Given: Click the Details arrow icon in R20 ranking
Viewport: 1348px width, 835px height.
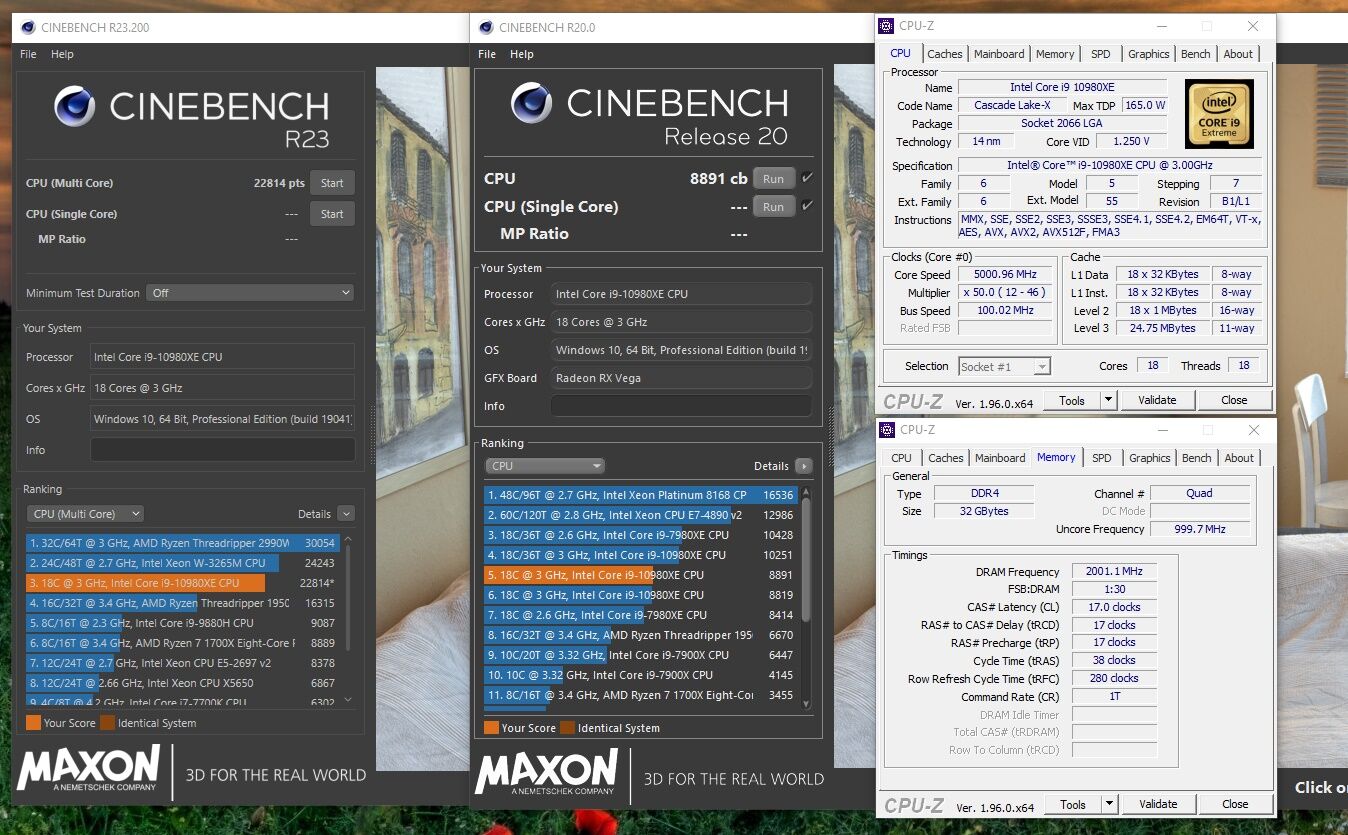Looking at the screenshot, I should tap(803, 466).
